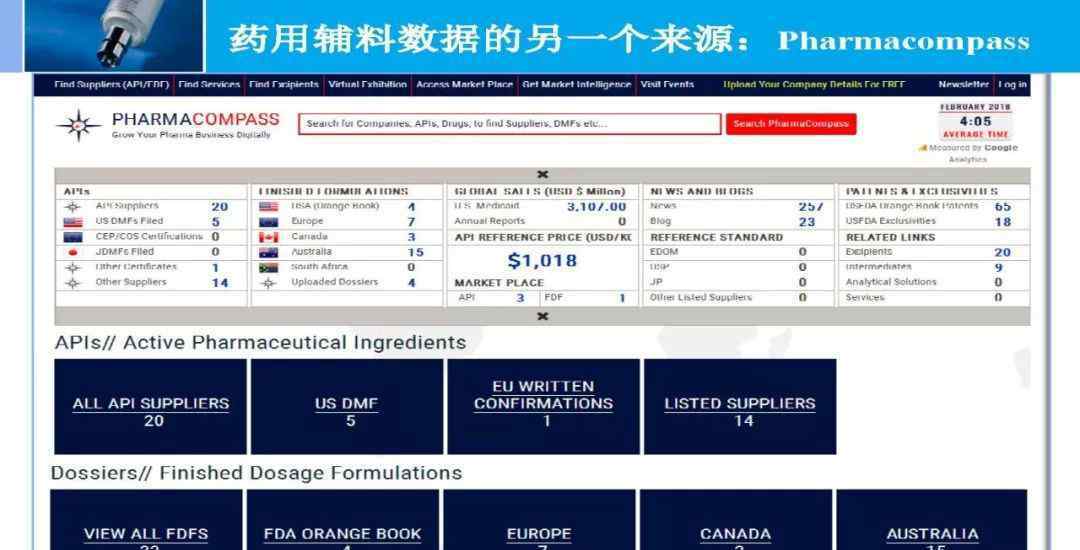Open the Find Services menu

click(x=209, y=85)
